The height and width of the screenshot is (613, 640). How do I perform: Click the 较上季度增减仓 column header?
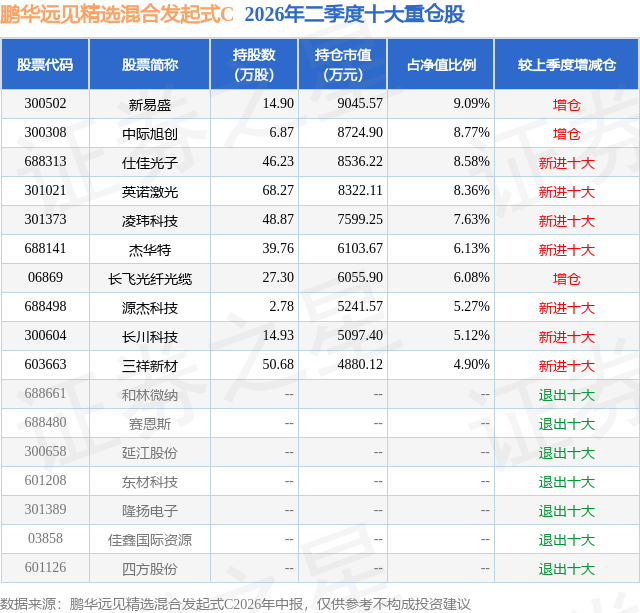tap(567, 64)
